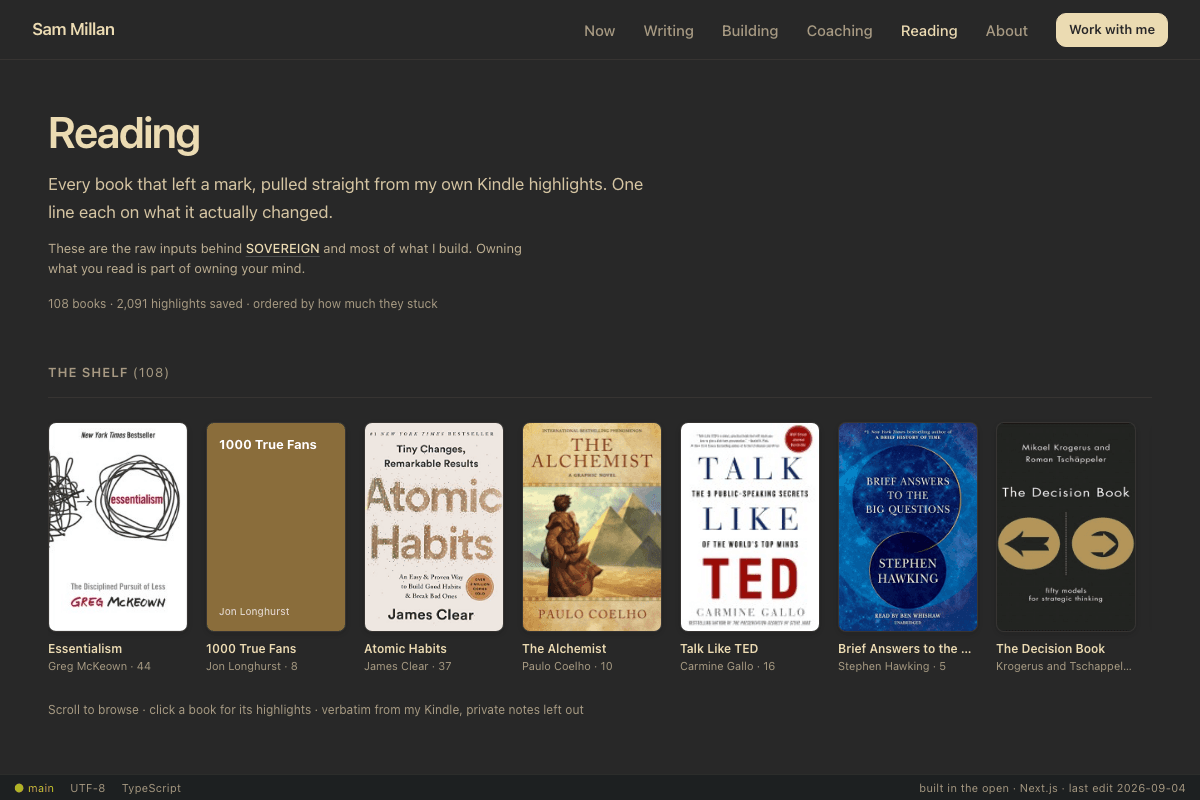
Task: Click the 'Brief Answers to the ...' title
Action: 905,649
